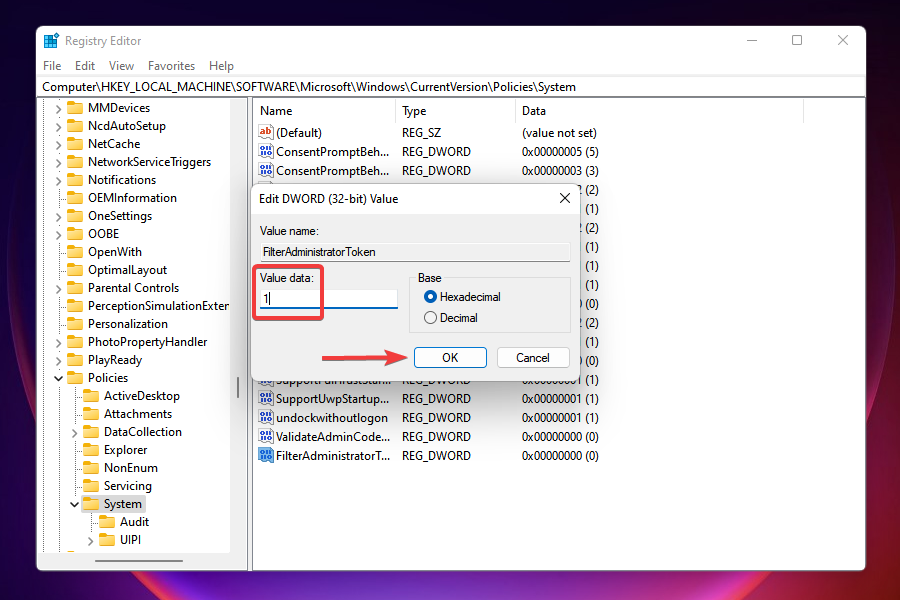Click the OEMInformation folder icon
The image size is (900, 600).
click(x=75, y=198)
